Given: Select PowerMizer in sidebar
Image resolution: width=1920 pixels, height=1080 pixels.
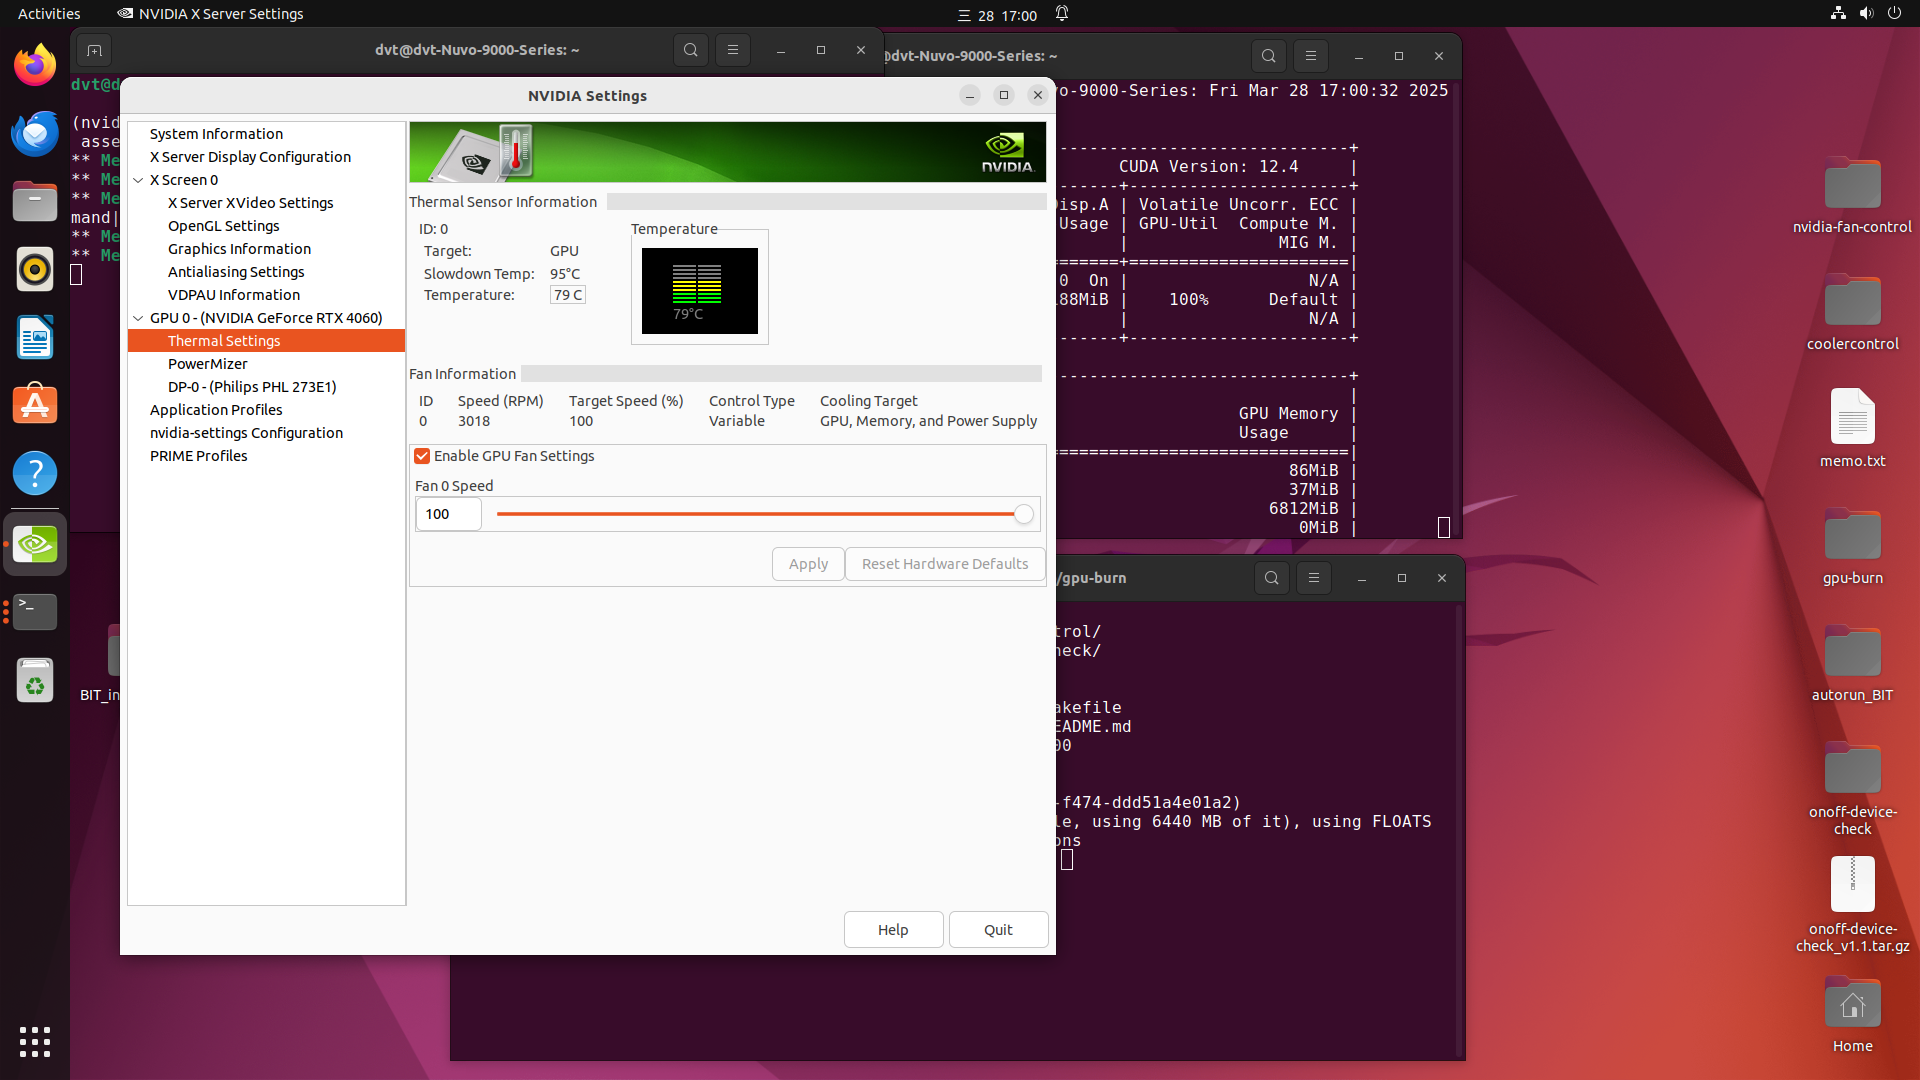Looking at the screenshot, I should pos(207,364).
